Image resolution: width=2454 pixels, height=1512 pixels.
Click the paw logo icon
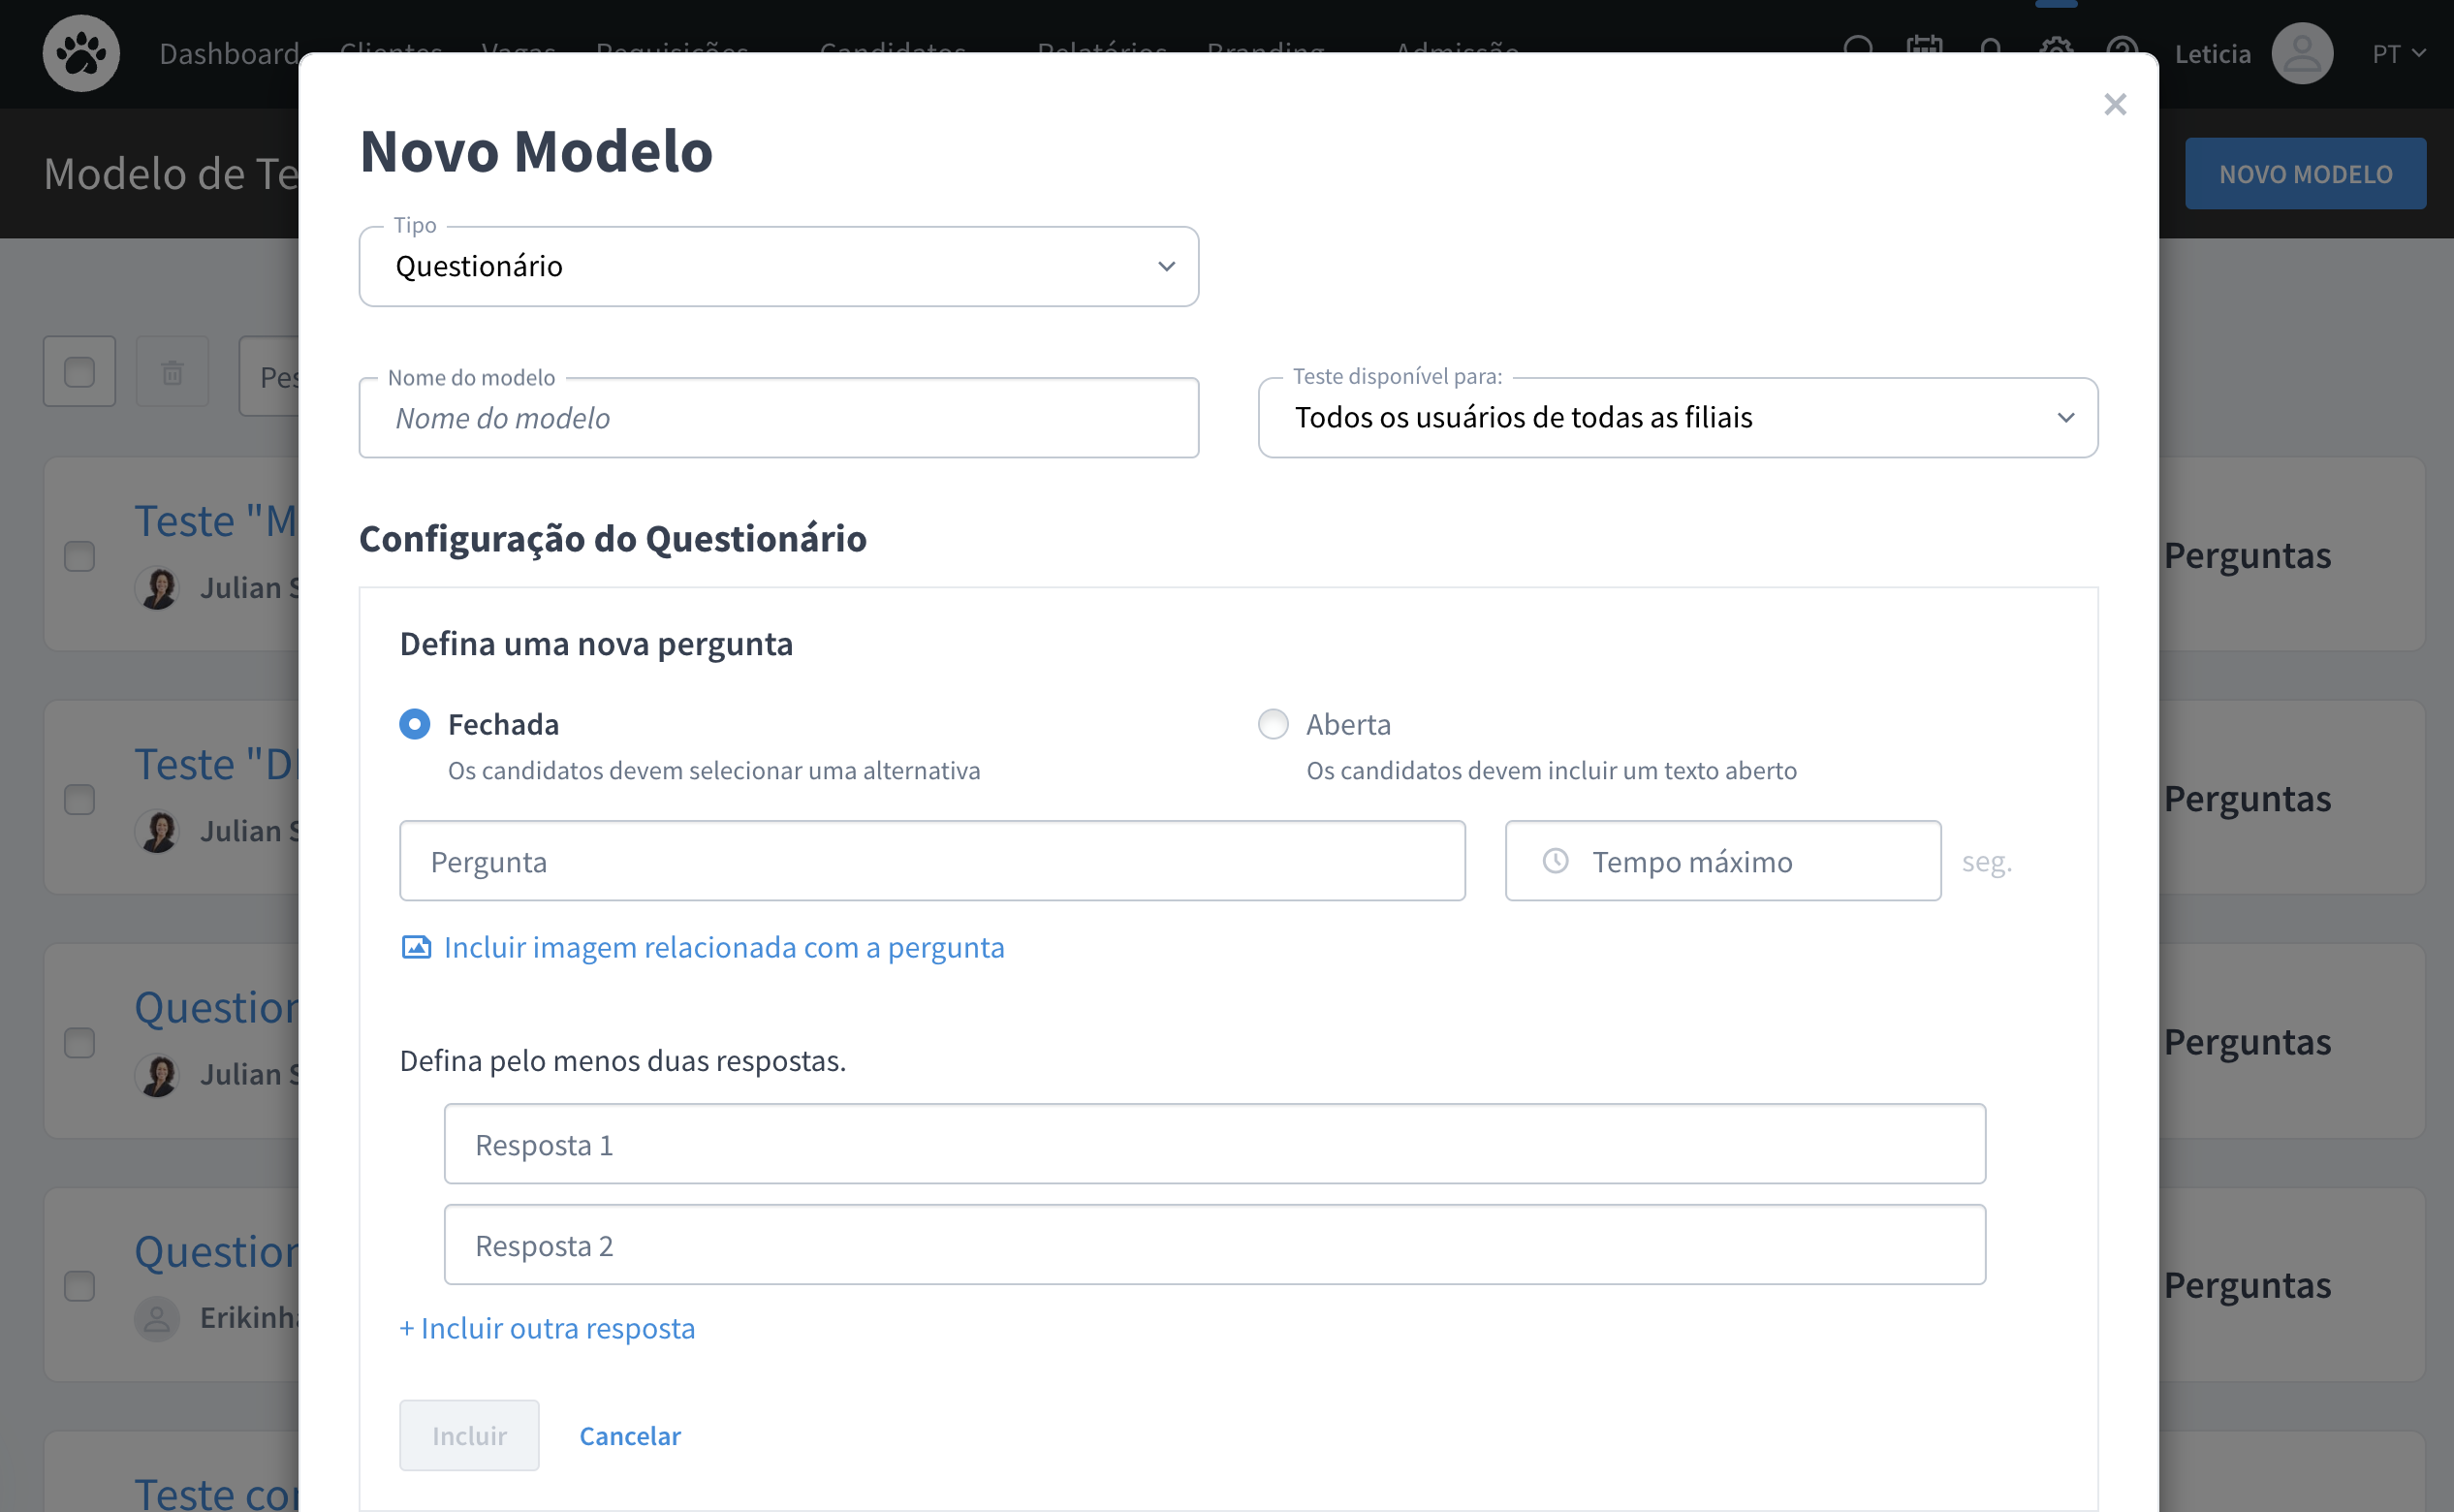(x=81, y=53)
